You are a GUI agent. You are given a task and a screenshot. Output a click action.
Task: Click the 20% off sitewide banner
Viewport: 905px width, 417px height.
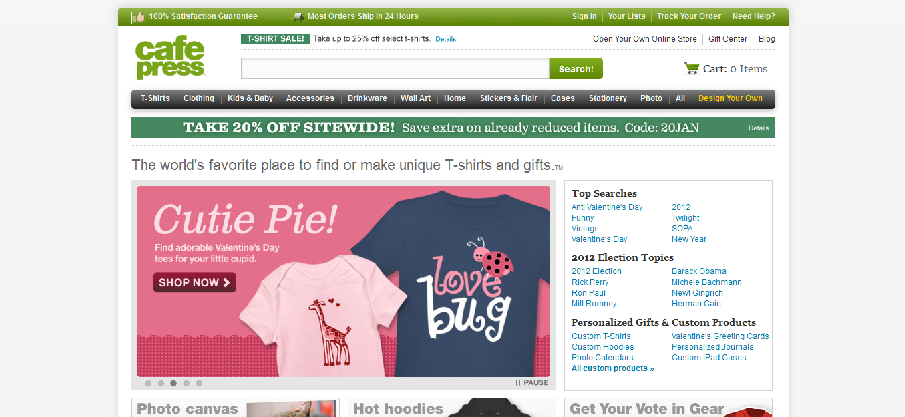click(452, 128)
